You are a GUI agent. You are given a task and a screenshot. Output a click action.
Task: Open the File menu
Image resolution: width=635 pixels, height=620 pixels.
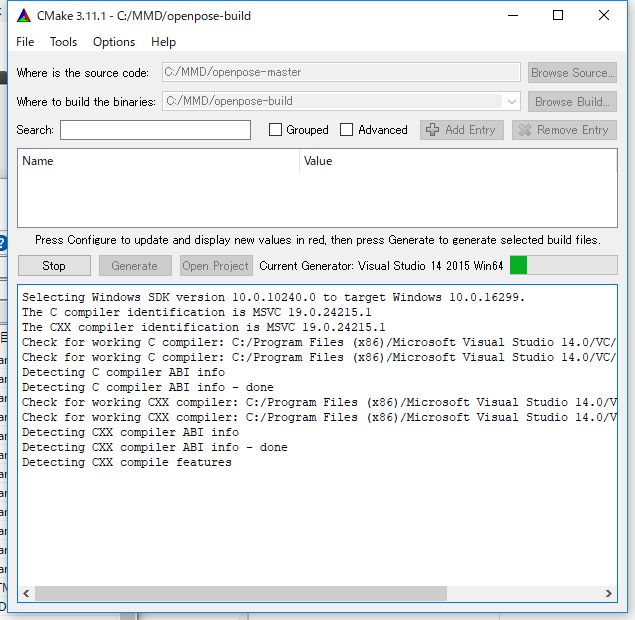[25, 42]
